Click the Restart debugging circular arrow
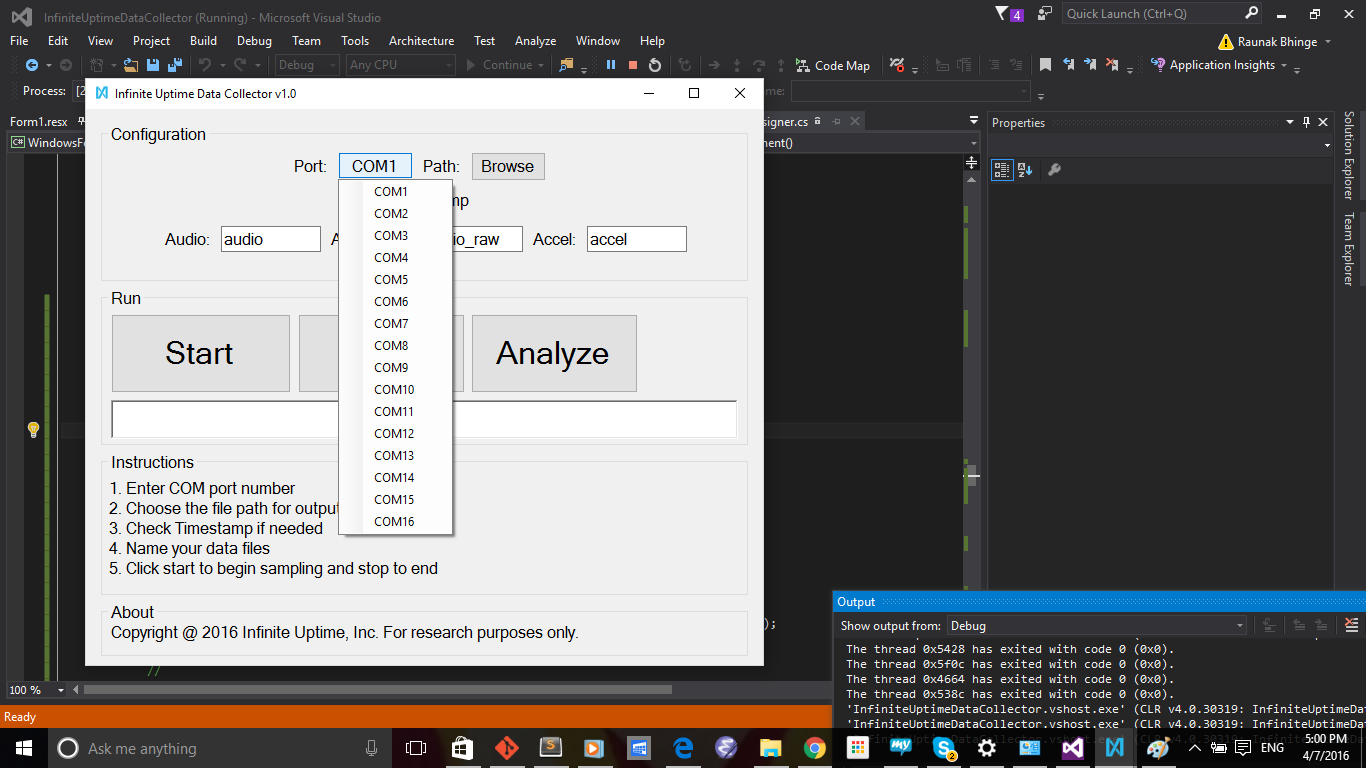1366x768 pixels. [x=655, y=65]
